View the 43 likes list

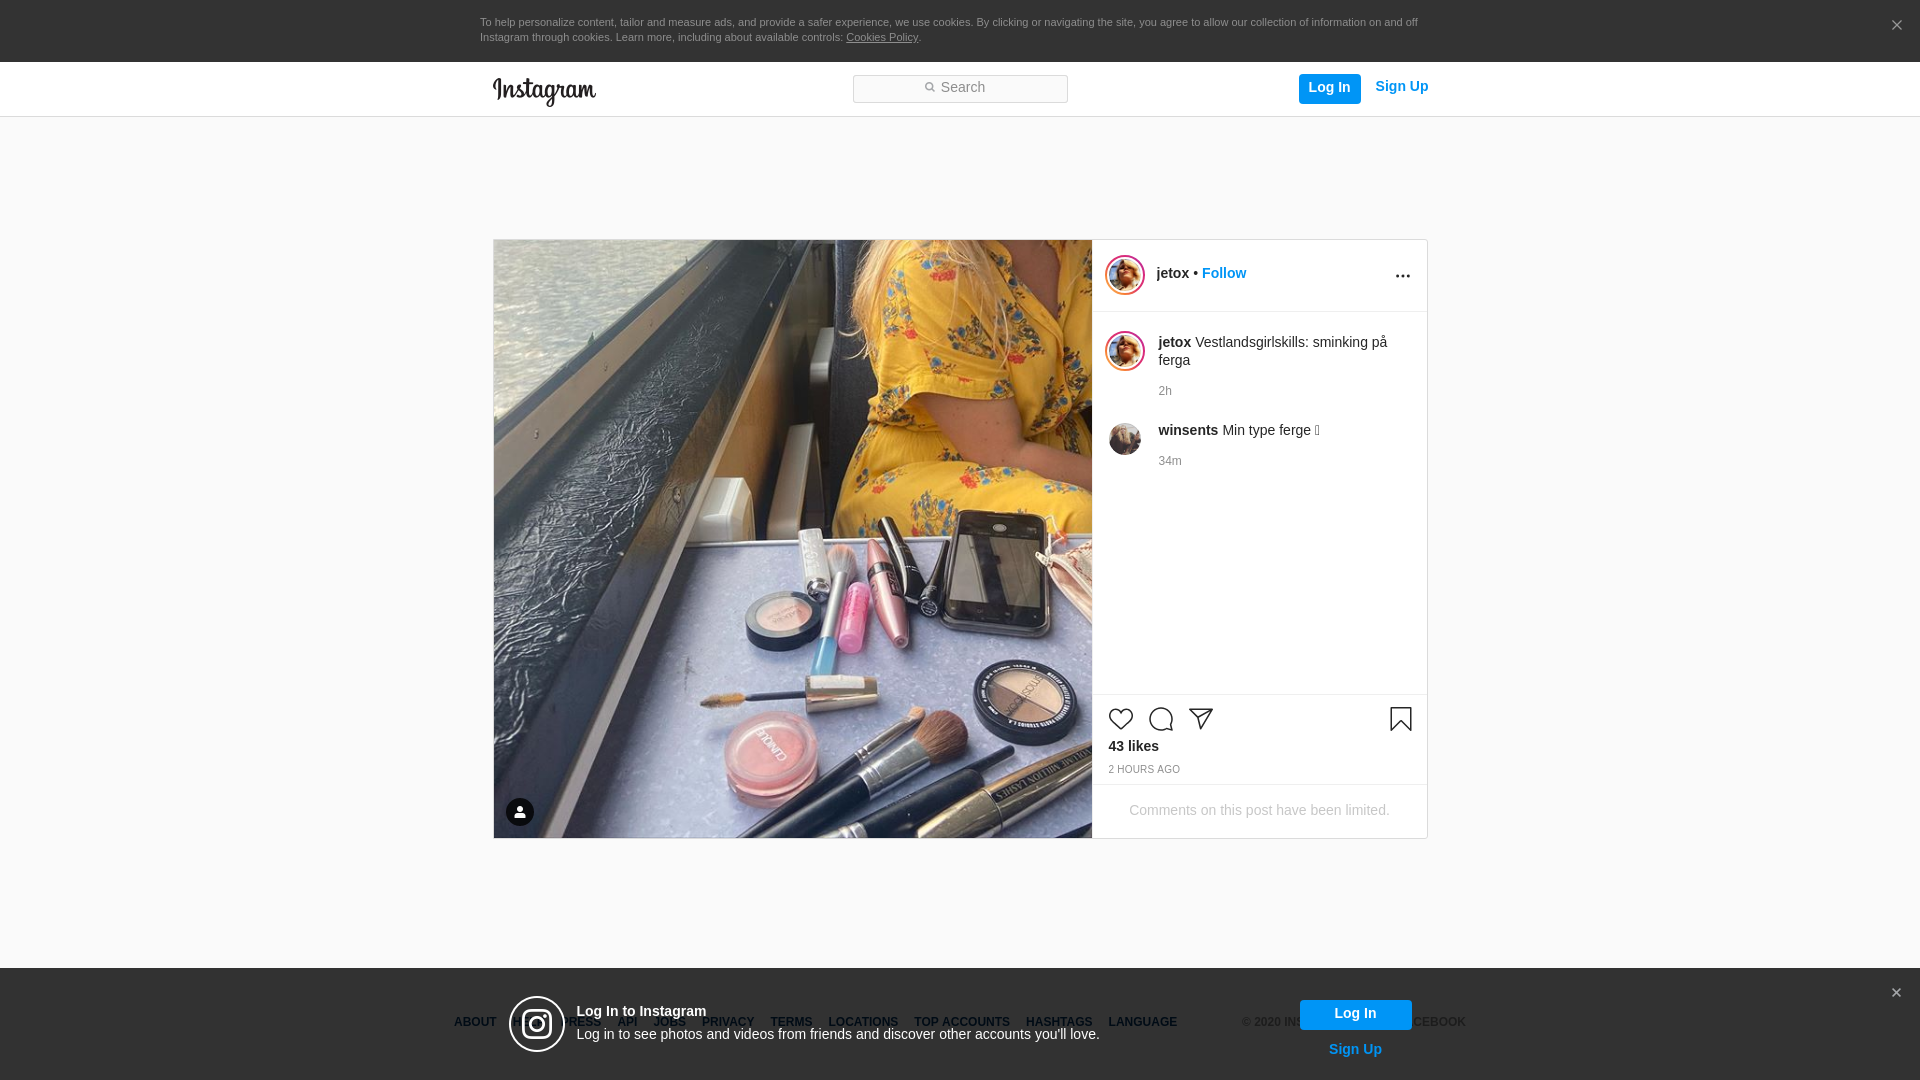pos(1133,746)
